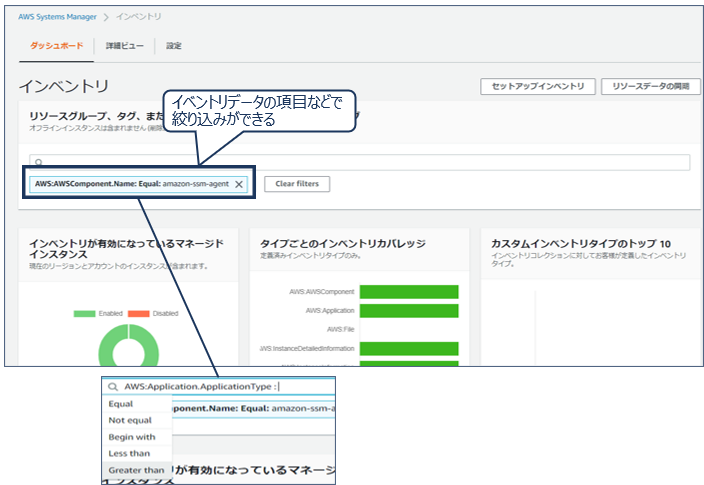Click the Clear filters button

click(297, 184)
